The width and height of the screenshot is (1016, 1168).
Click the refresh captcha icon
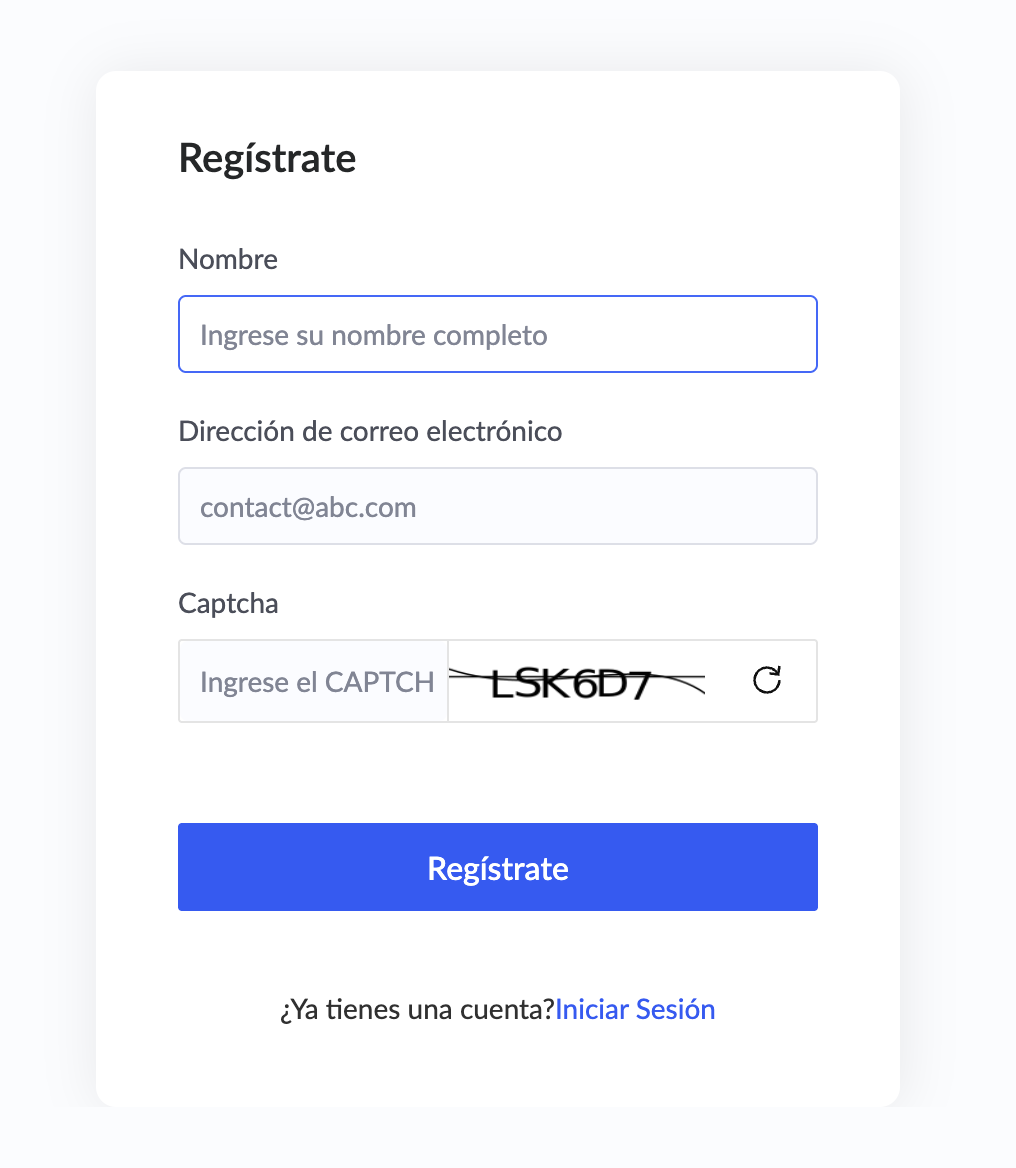click(x=766, y=680)
